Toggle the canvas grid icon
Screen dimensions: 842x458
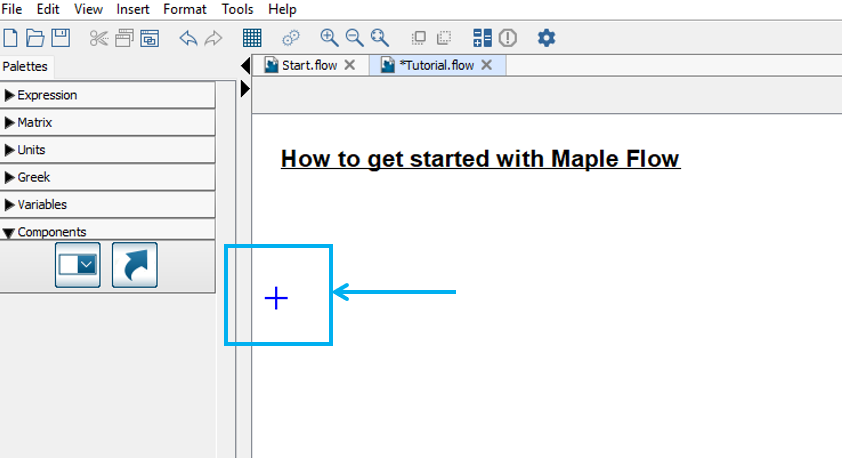(x=252, y=38)
